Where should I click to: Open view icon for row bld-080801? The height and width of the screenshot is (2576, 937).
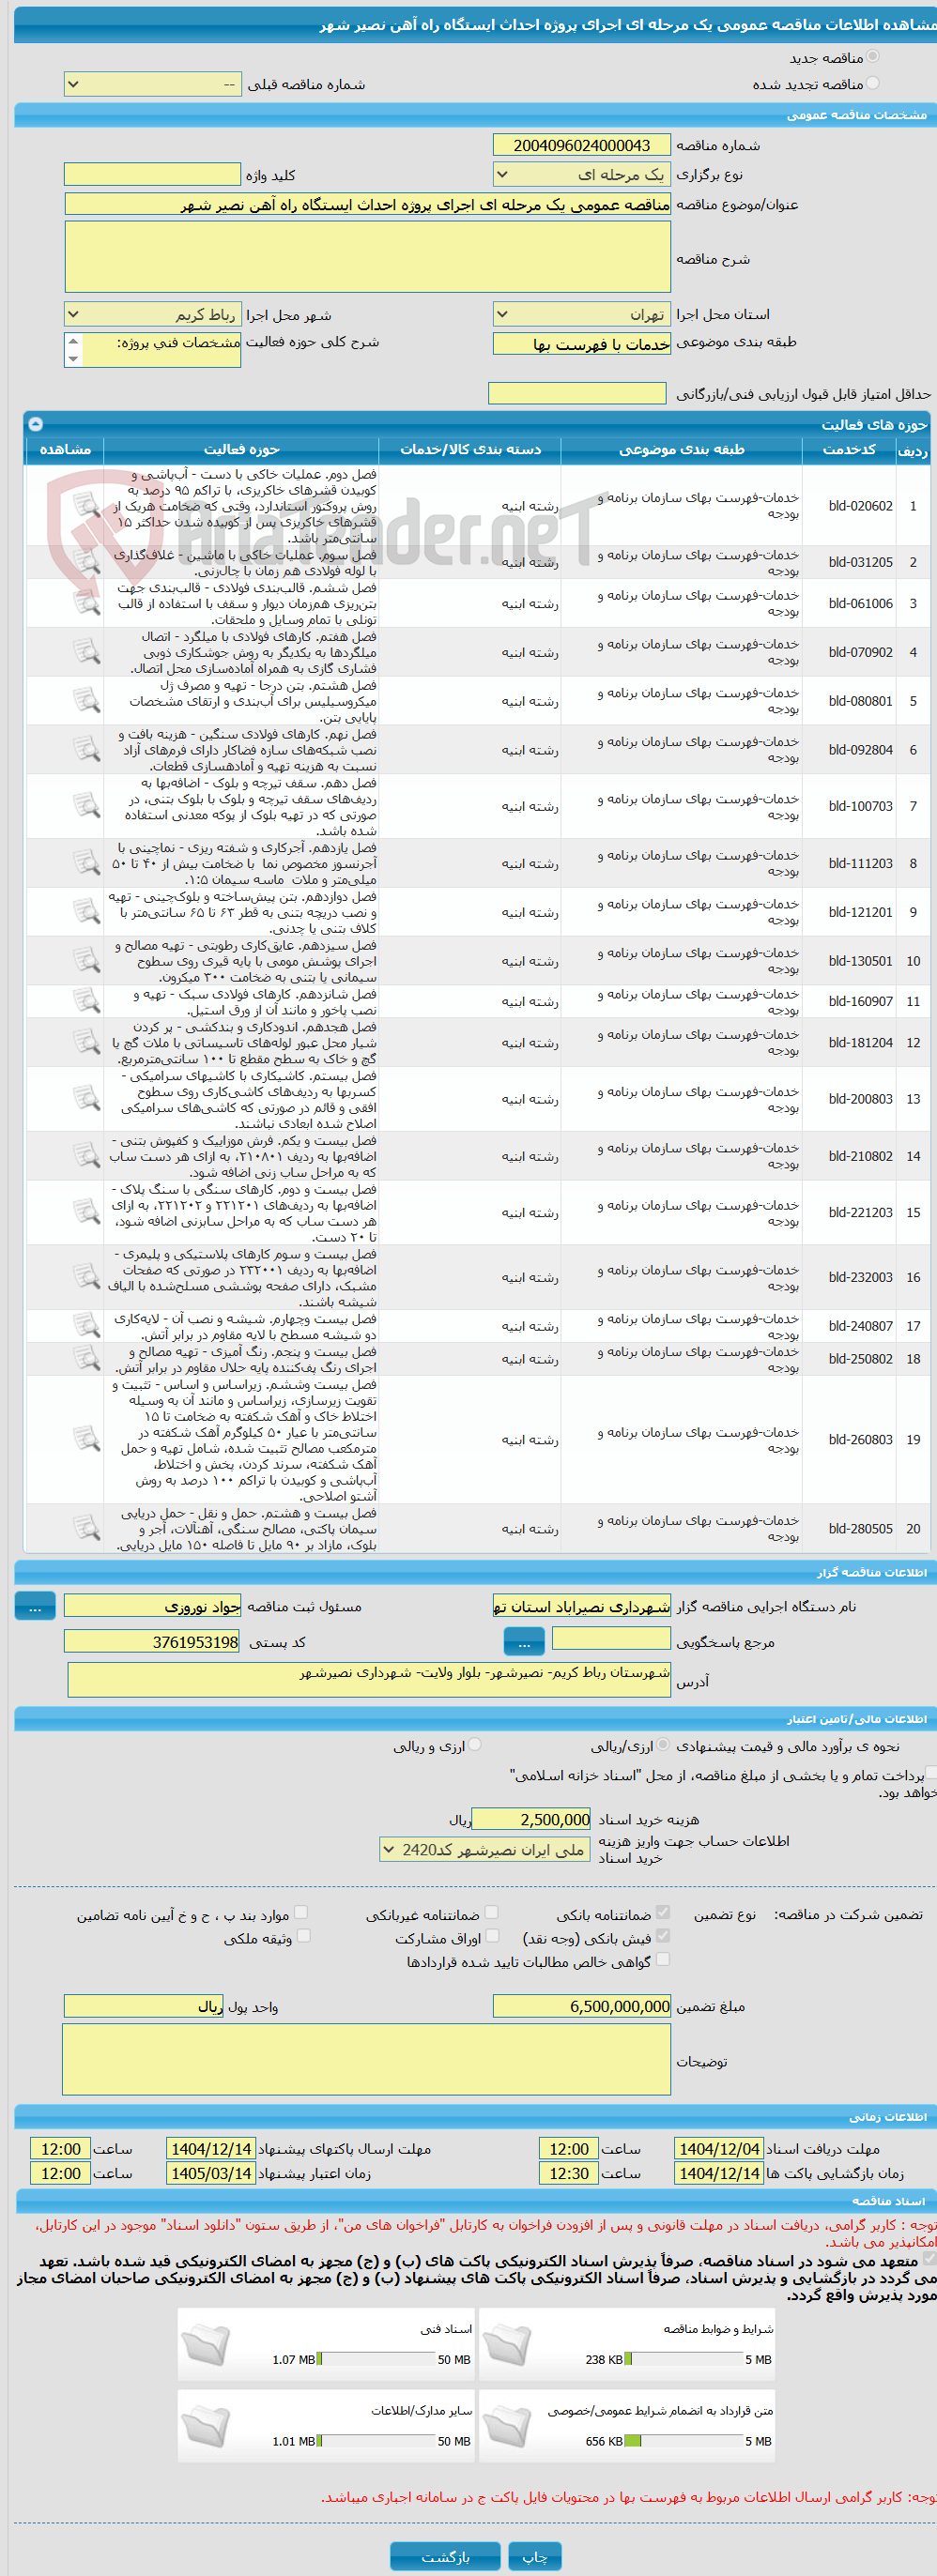[86, 701]
